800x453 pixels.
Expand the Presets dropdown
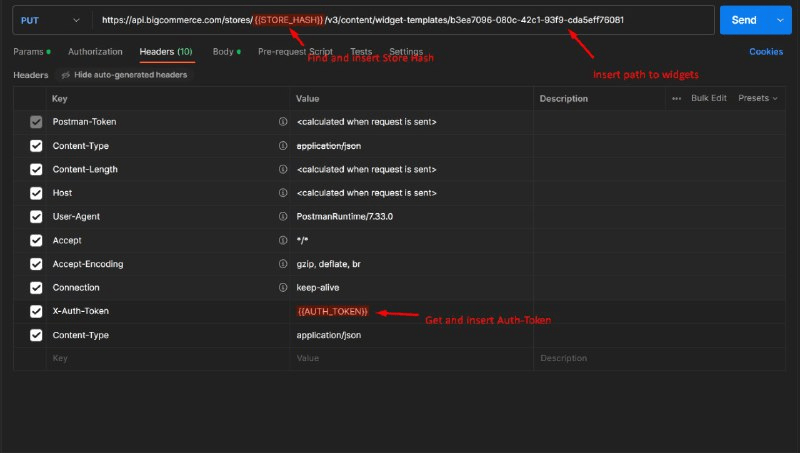tap(759, 98)
